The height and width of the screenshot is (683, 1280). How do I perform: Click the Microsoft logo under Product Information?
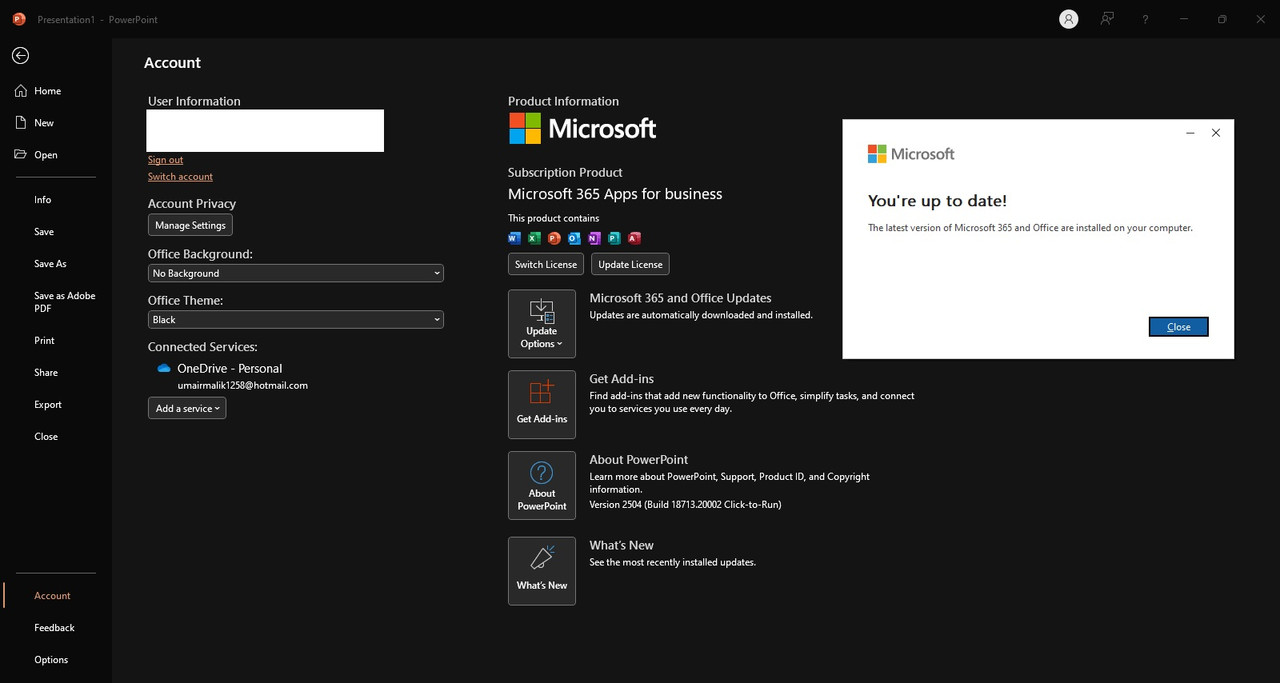tap(582, 128)
